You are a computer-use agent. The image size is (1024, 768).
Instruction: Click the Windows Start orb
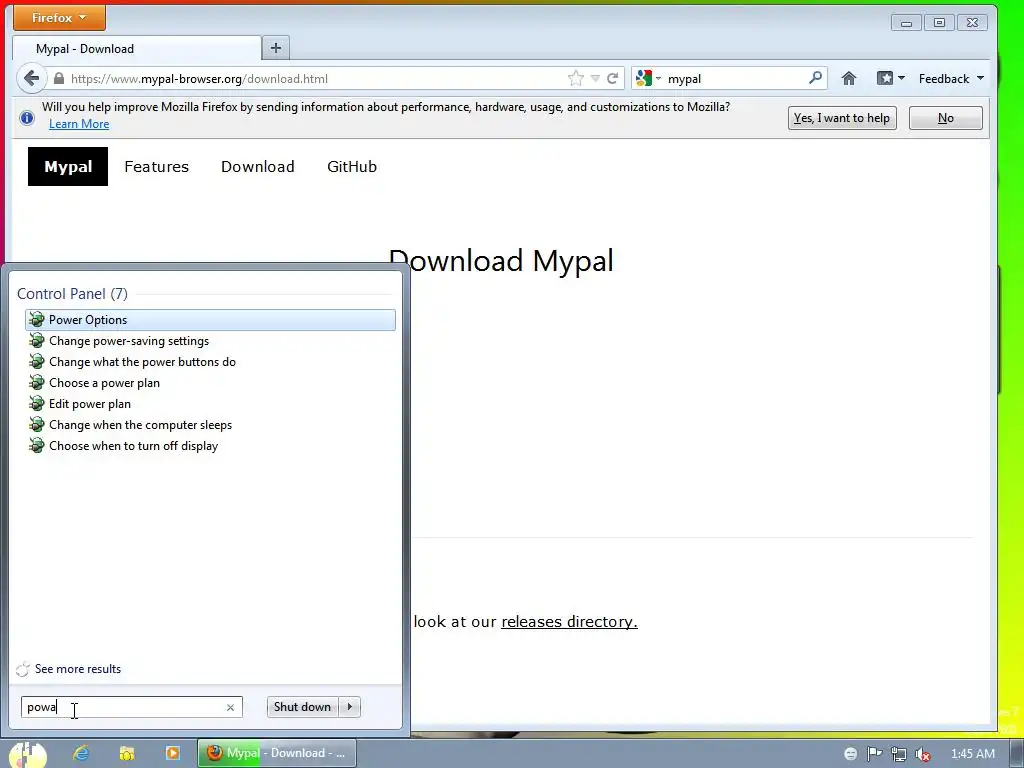tap(27, 754)
